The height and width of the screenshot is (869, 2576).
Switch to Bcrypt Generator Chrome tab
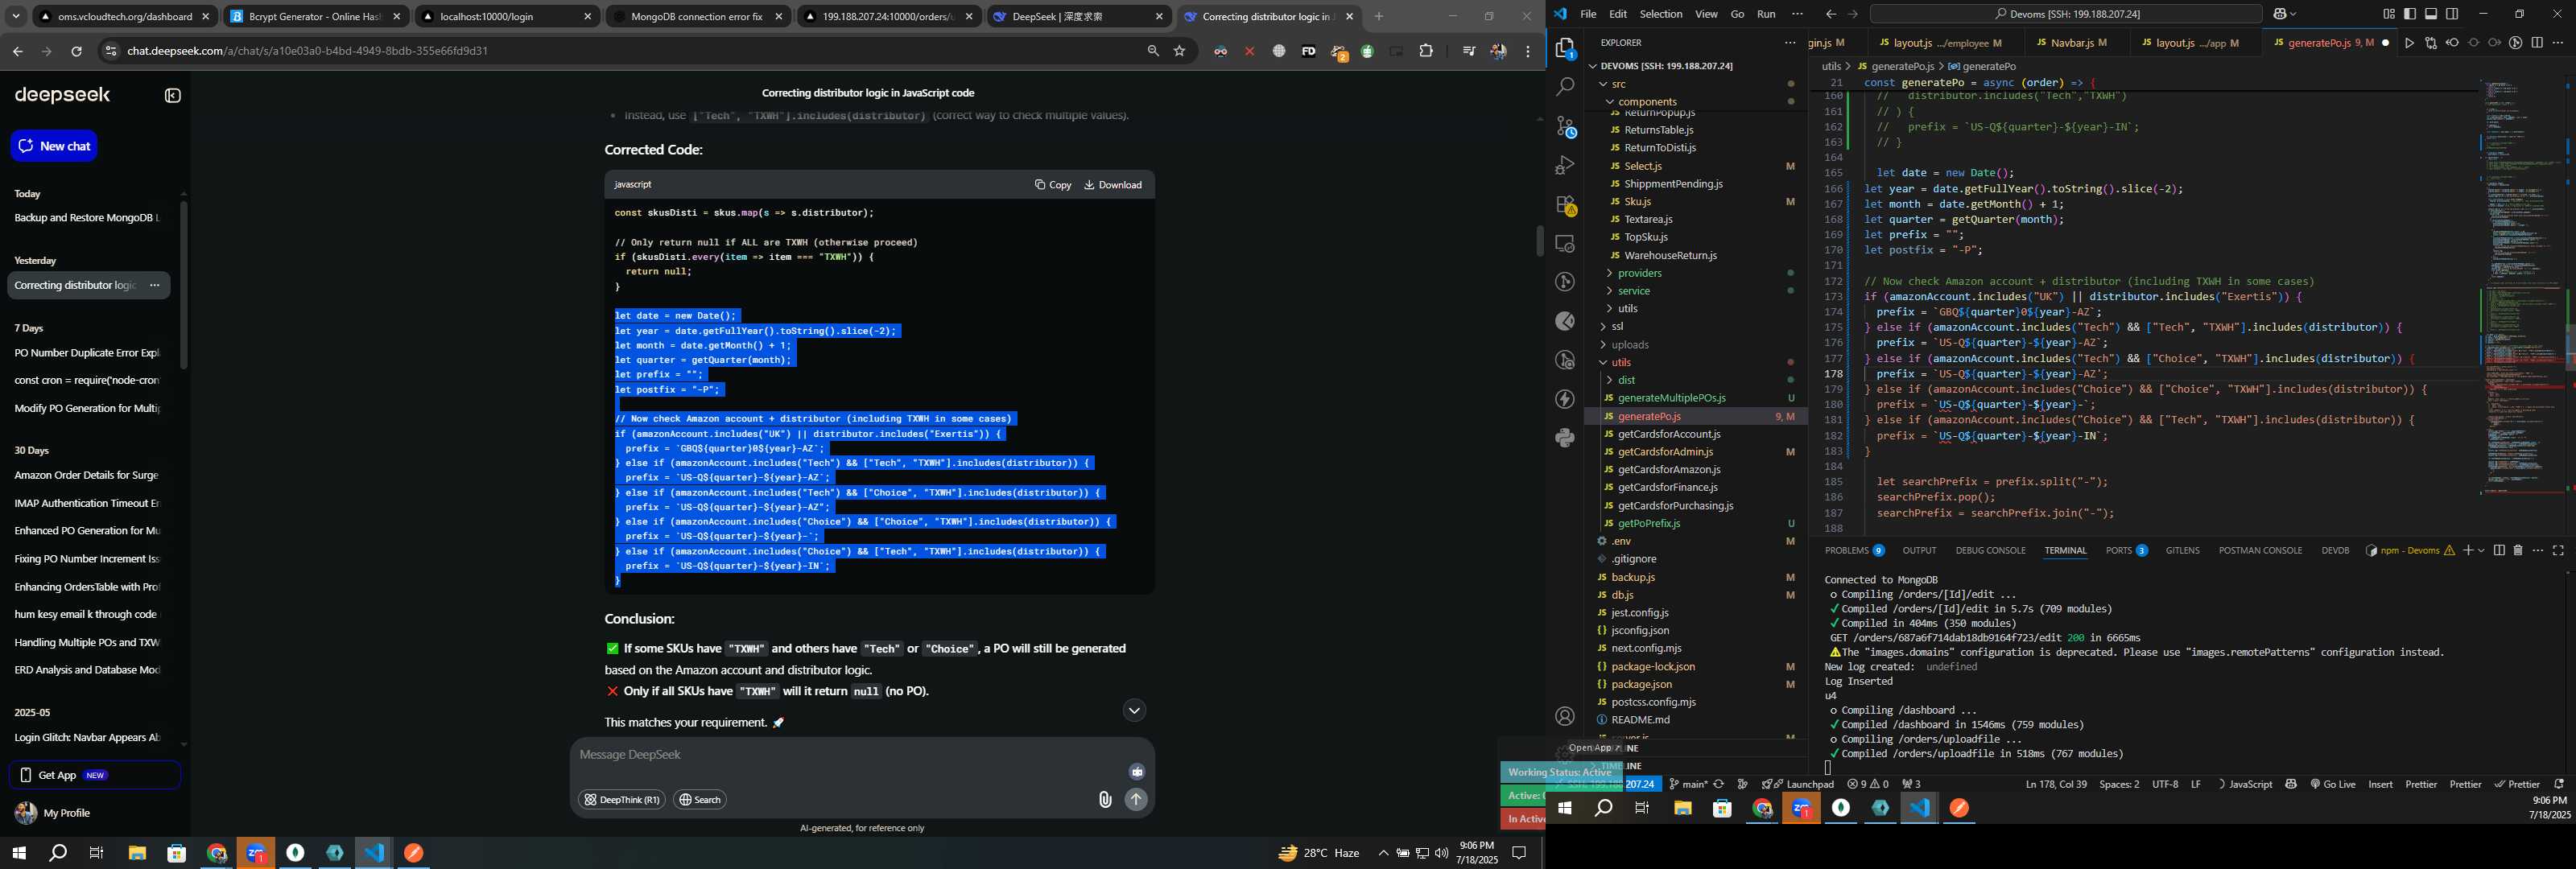314,16
